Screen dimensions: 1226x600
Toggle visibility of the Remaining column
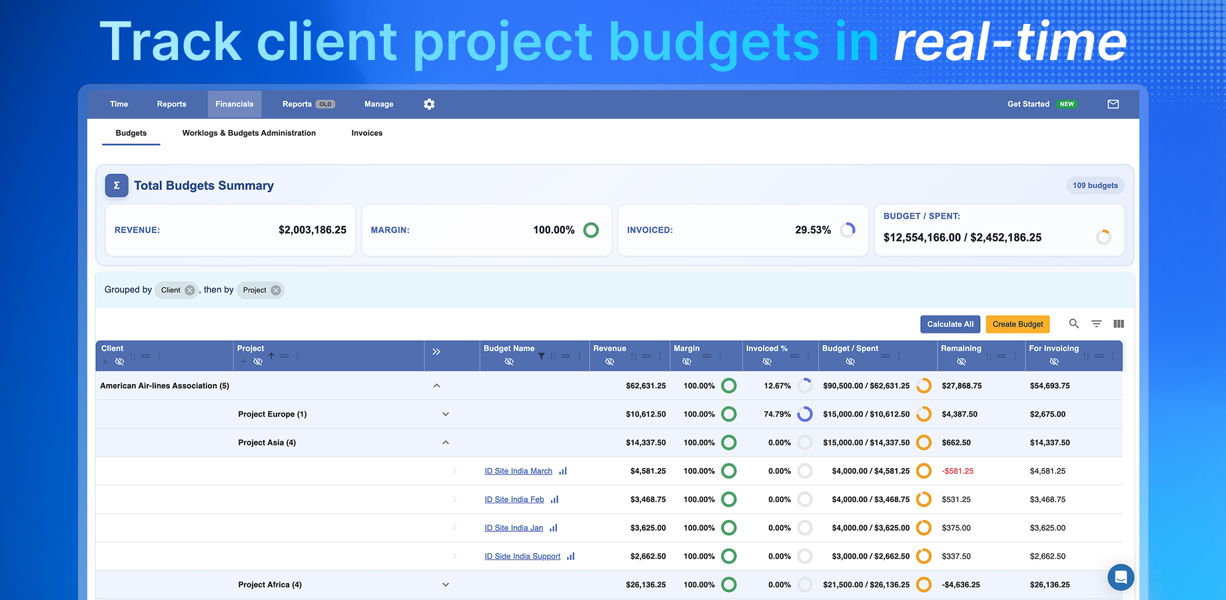[x=961, y=362]
